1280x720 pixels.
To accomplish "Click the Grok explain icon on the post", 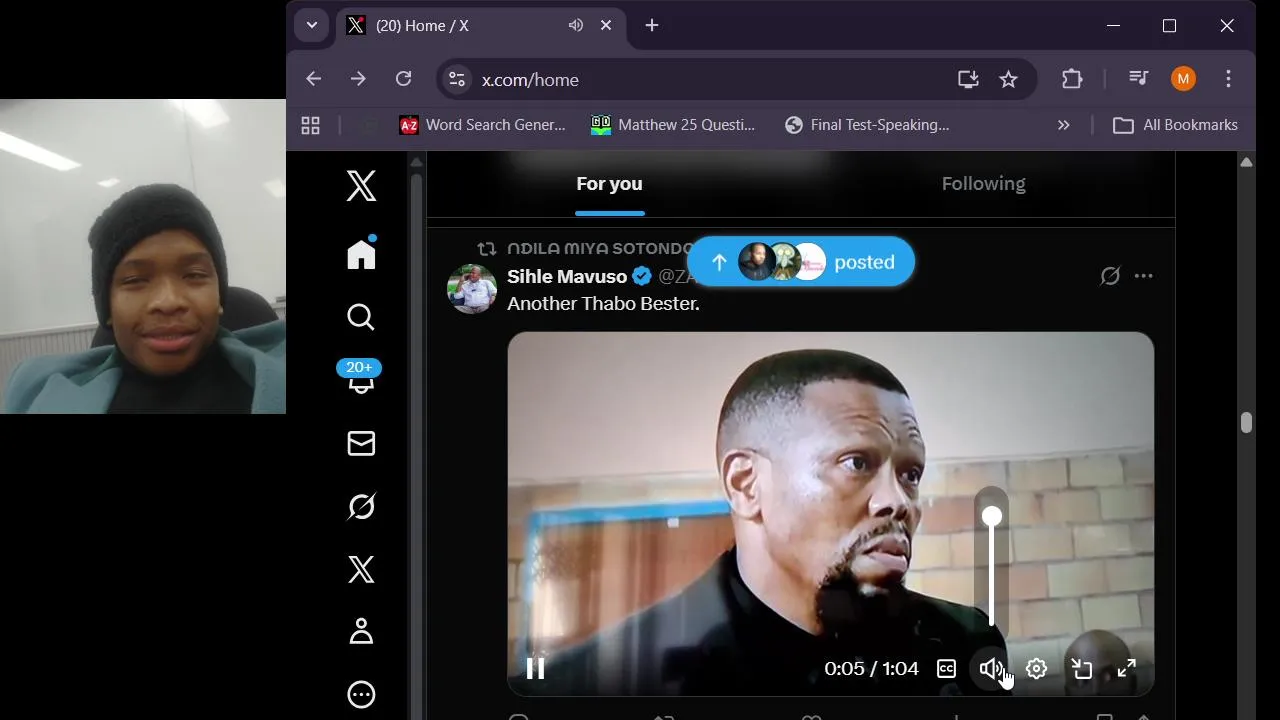I will coord(1110,276).
